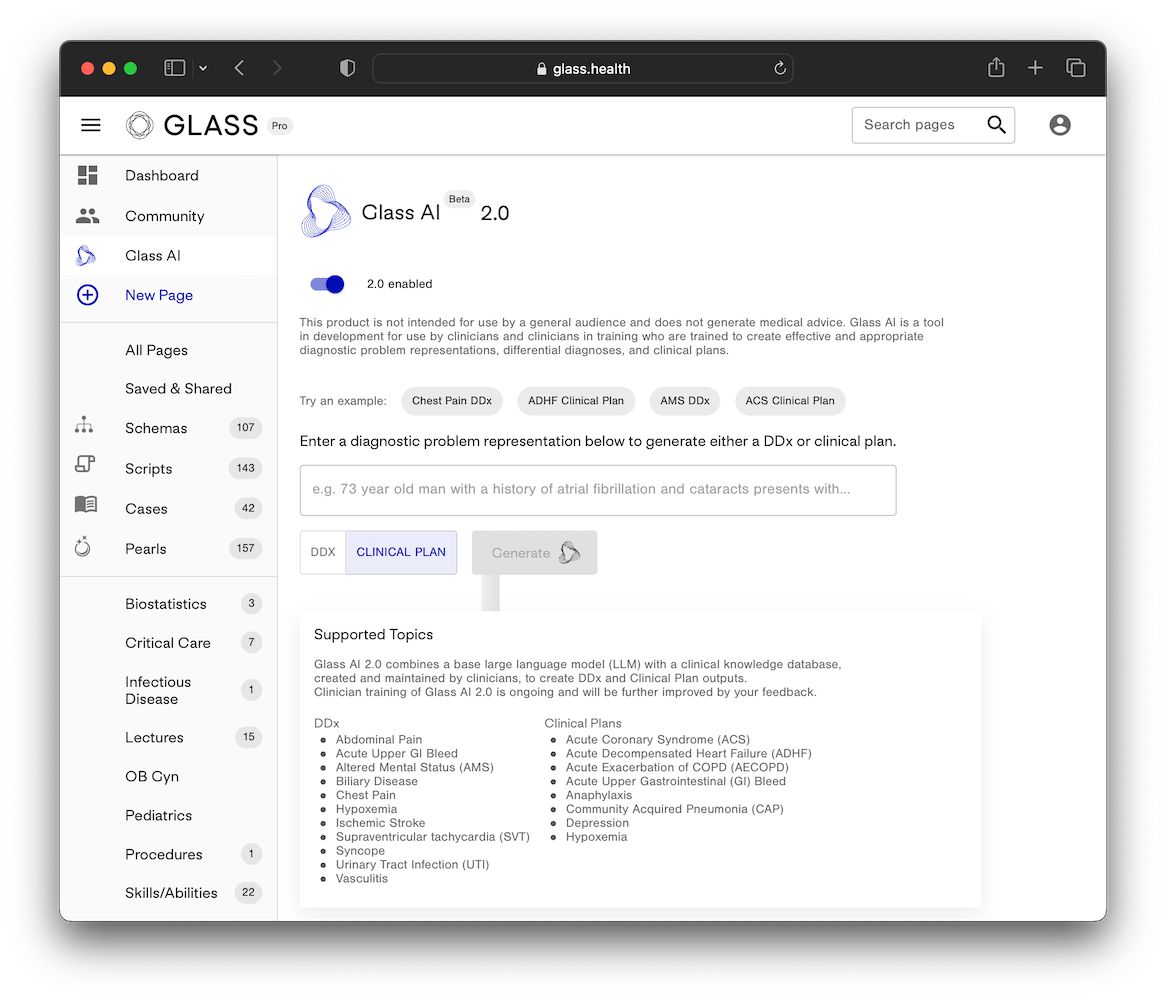Click the Pearls ring icon
The image size is (1166, 1000).
(x=83, y=547)
